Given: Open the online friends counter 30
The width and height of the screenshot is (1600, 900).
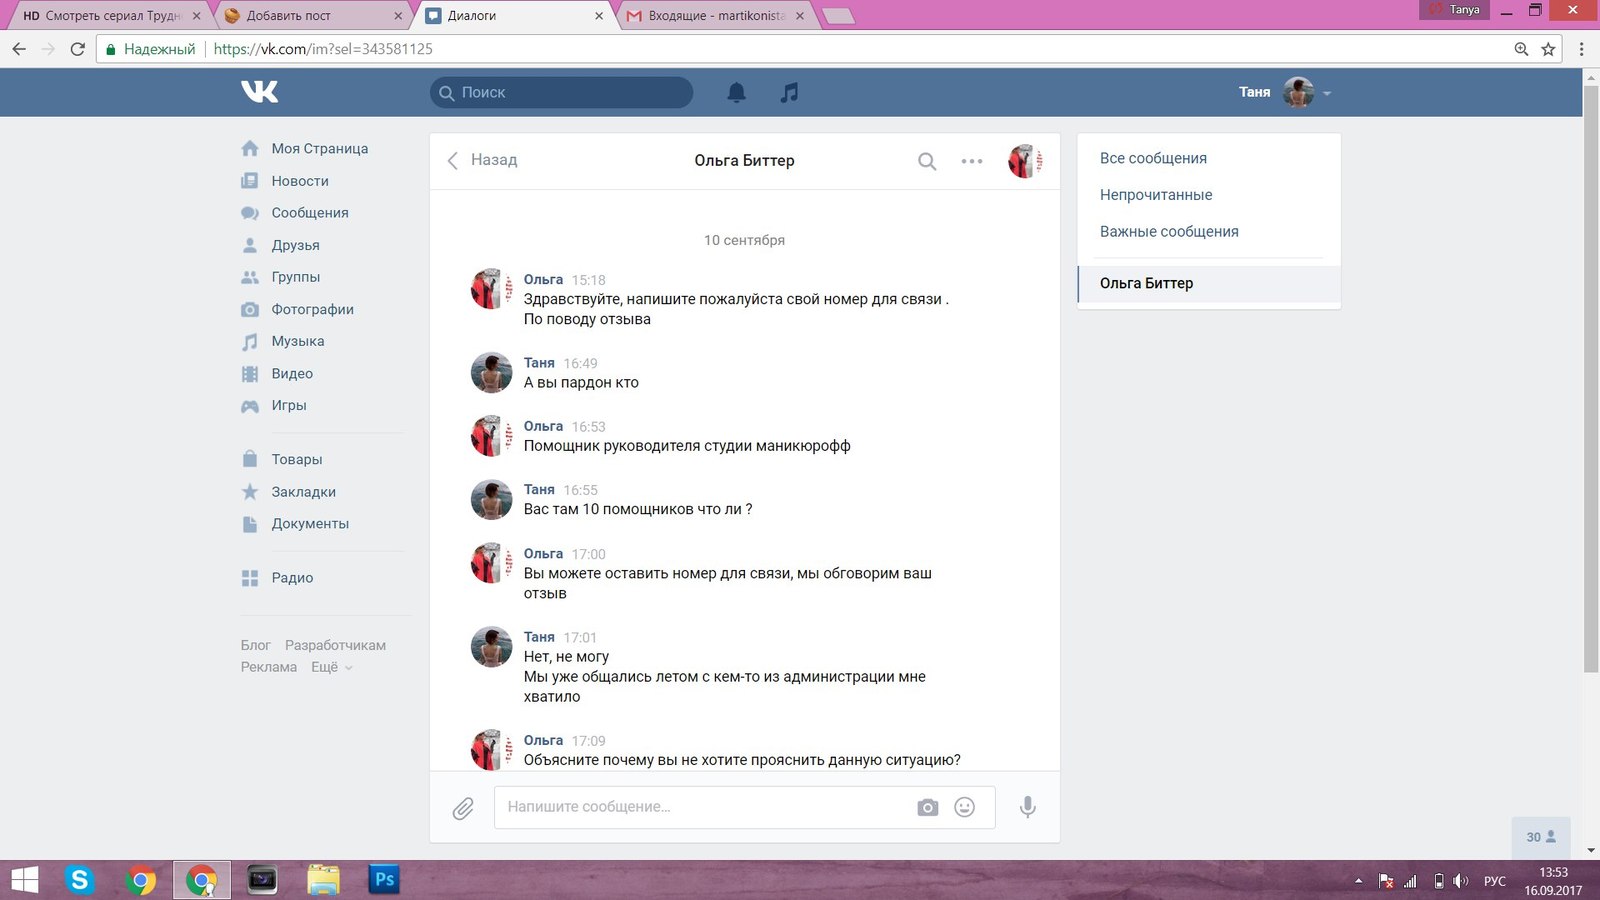Looking at the screenshot, I should 1541,837.
